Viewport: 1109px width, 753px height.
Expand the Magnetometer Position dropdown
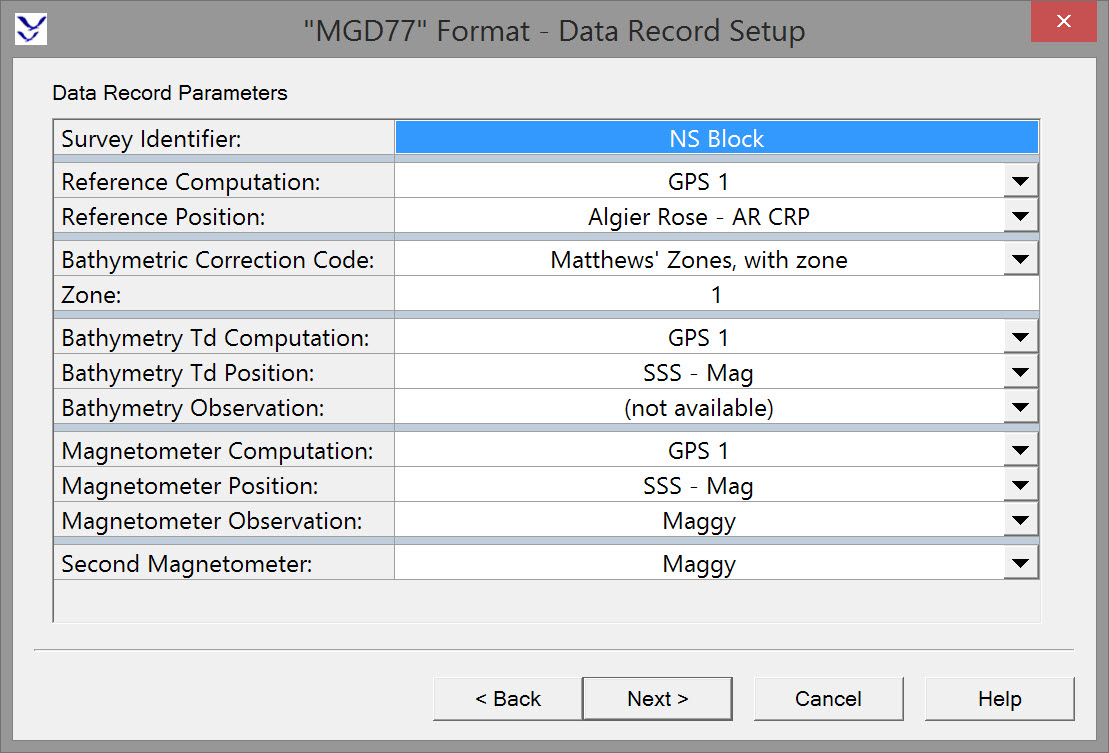point(1020,486)
